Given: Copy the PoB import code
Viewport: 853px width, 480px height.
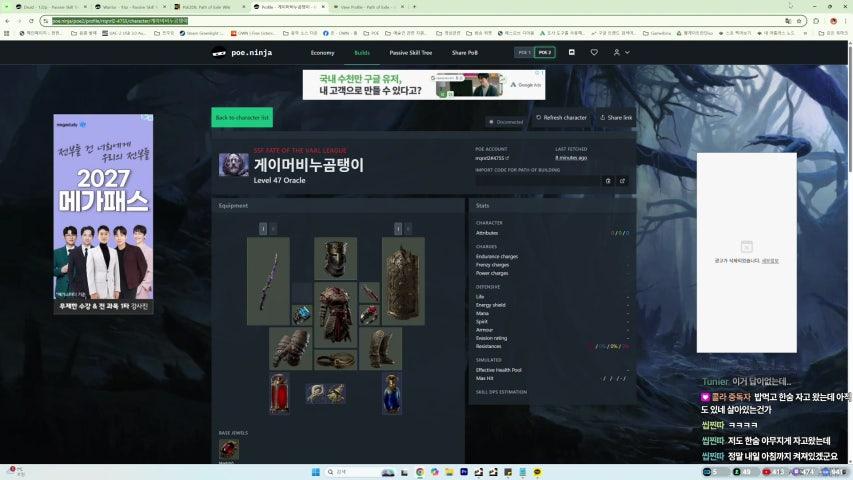Looking at the screenshot, I should 608,181.
